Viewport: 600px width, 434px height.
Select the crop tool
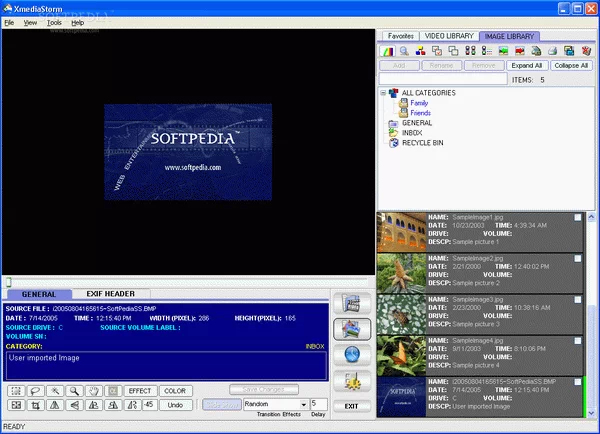pos(35,405)
